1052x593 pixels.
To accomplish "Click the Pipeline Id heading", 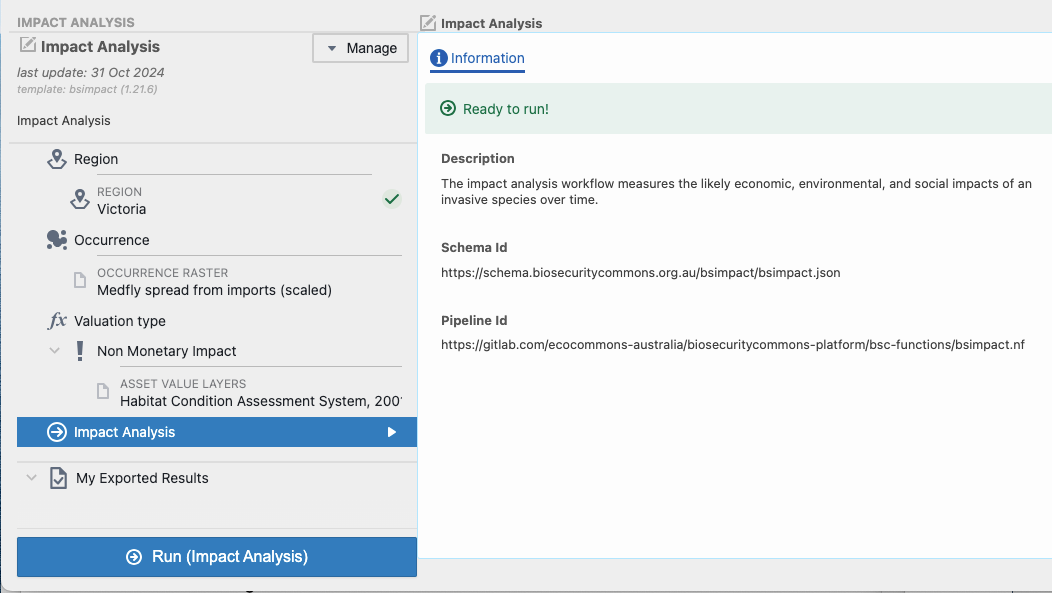I will (x=474, y=320).
